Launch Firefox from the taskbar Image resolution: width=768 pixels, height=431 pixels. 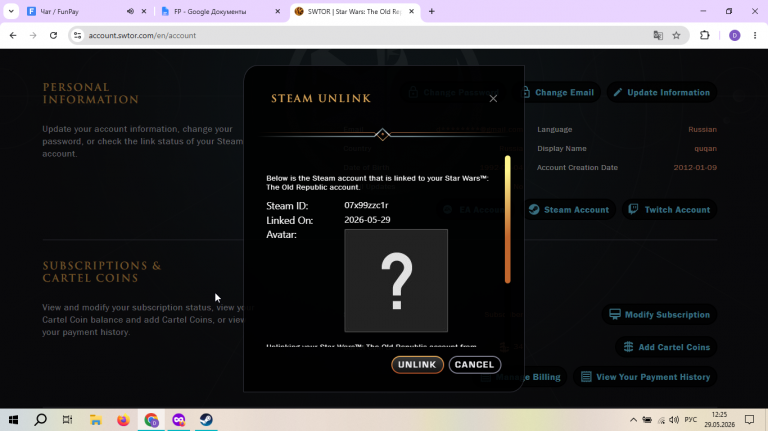[x=123, y=420]
